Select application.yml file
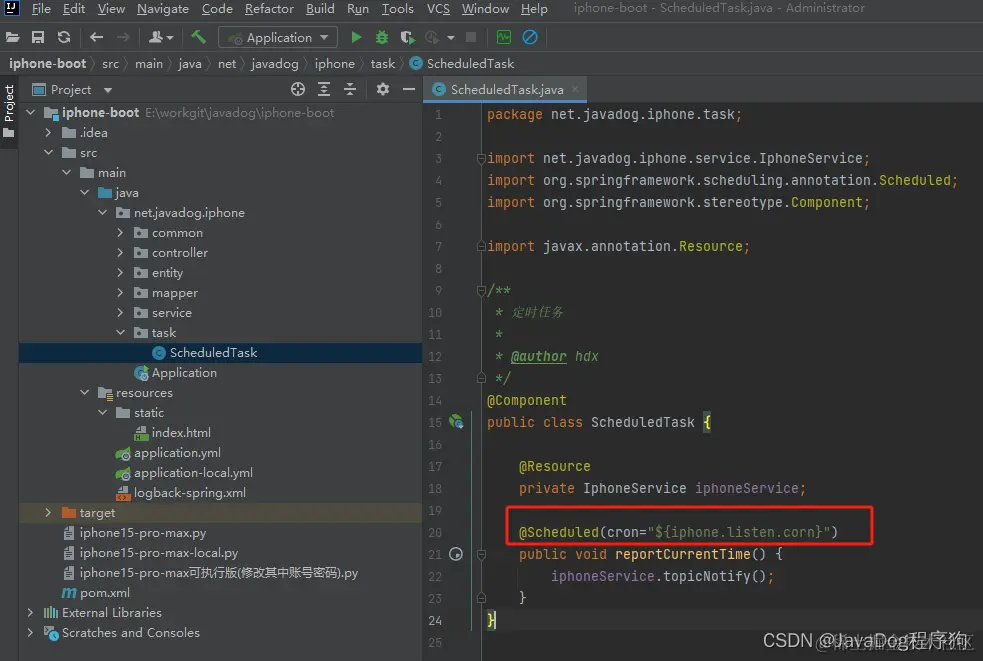The image size is (983, 661). click(168, 453)
